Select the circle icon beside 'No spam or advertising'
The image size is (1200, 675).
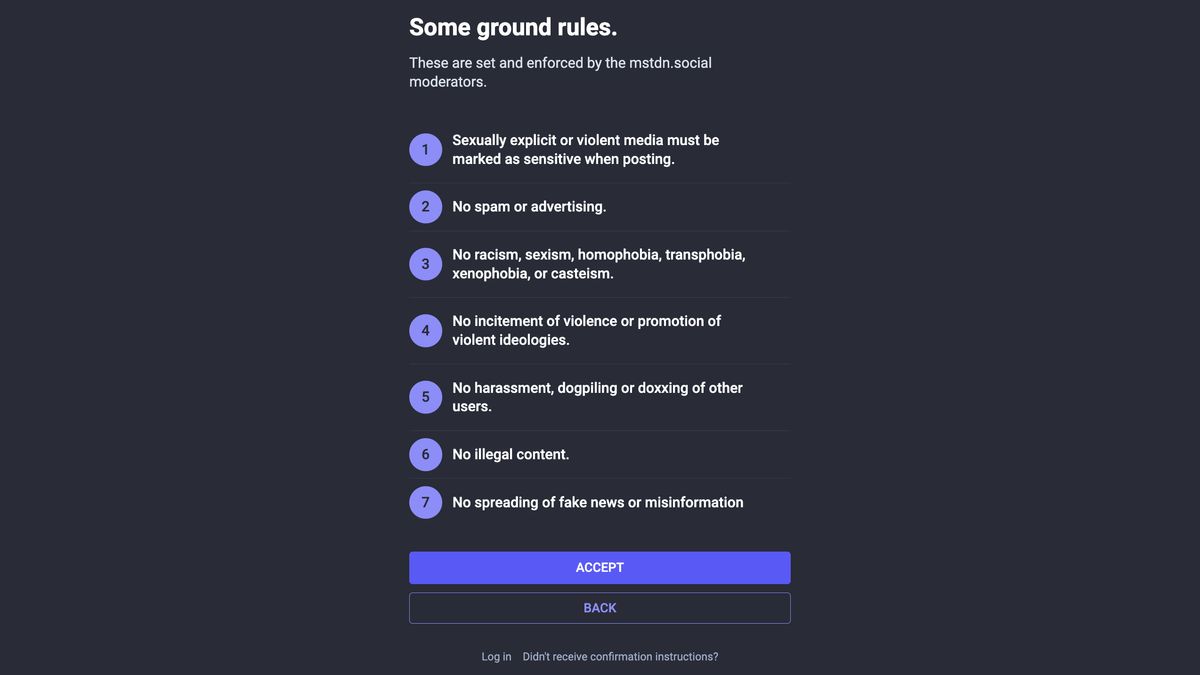[x=425, y=206]
